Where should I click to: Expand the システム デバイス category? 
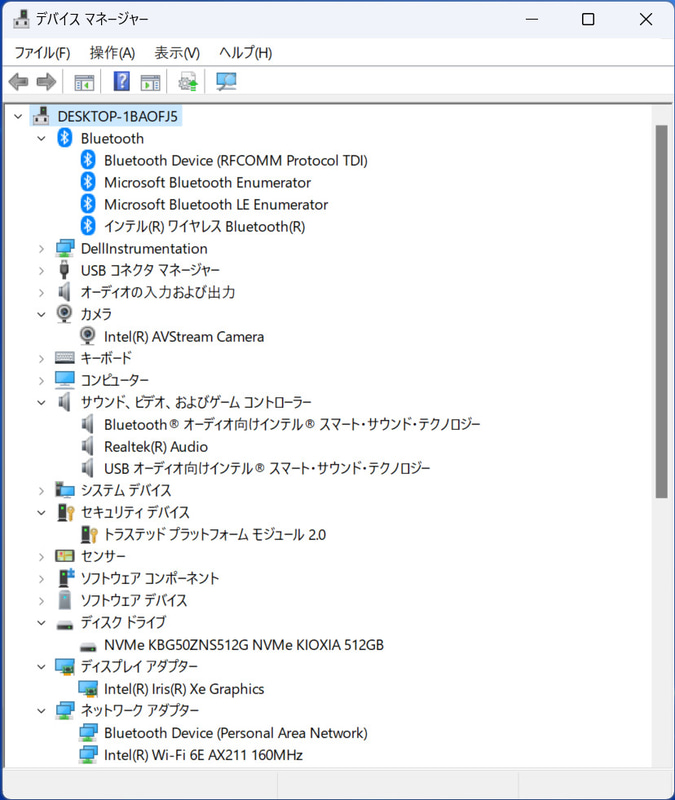point(41,491)
